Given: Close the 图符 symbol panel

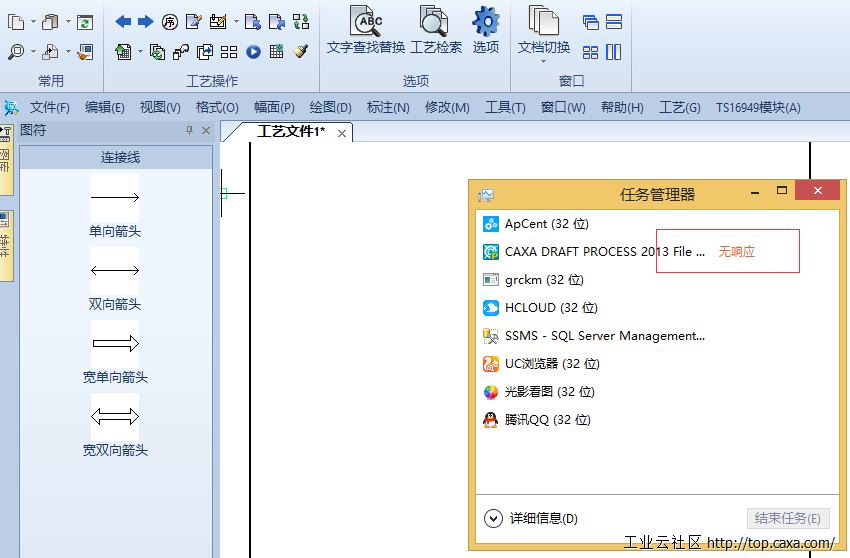Looking at the screenshot, I should tap(206, 130).
